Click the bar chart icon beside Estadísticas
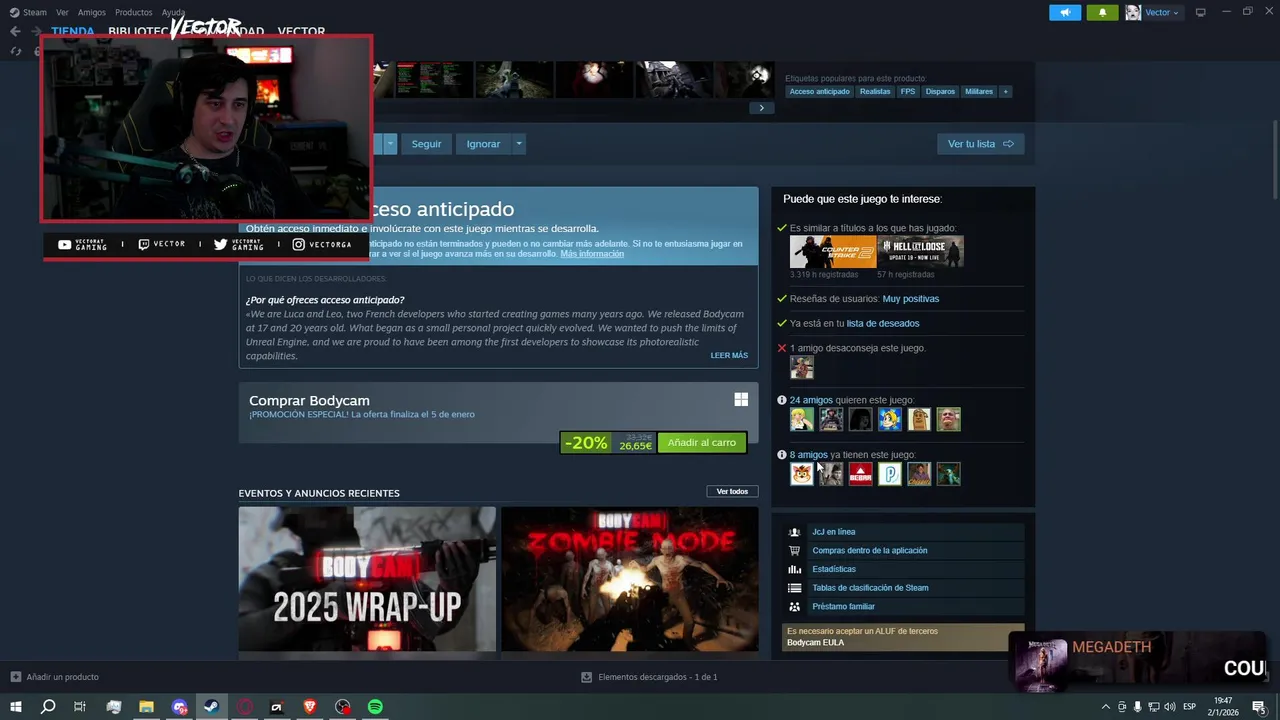Screen dimensions: 1280x720 point(794,569)
